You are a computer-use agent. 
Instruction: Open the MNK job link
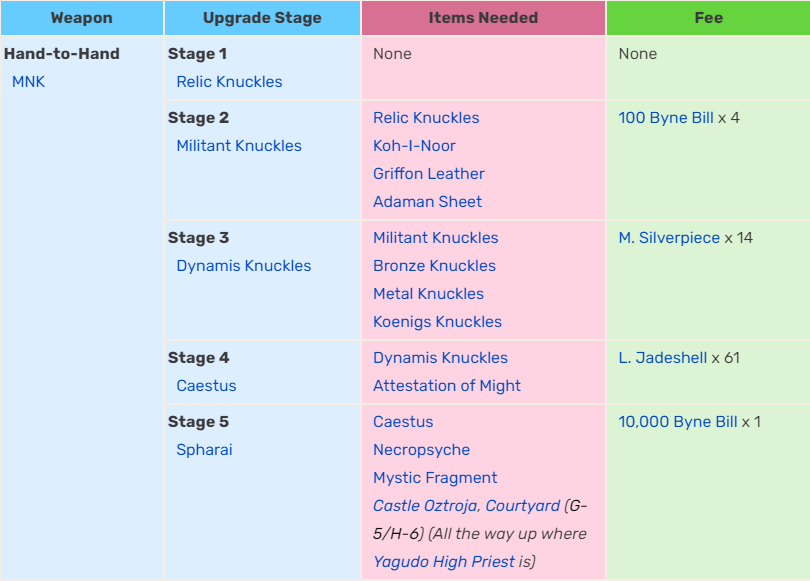[x=28, y=82]
